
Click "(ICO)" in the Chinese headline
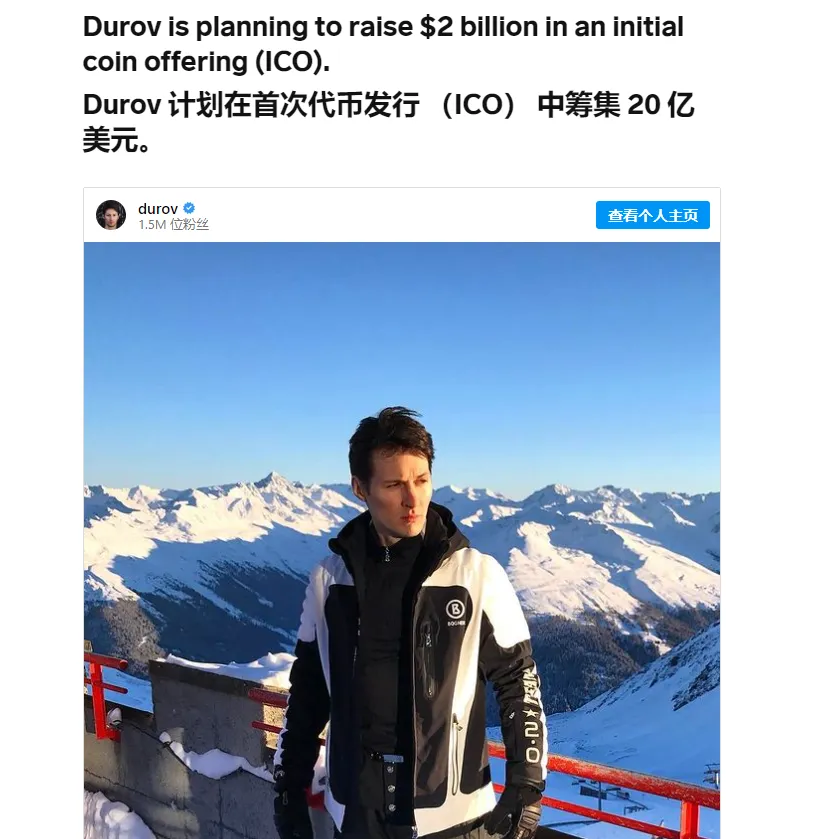tap(480, 105)
